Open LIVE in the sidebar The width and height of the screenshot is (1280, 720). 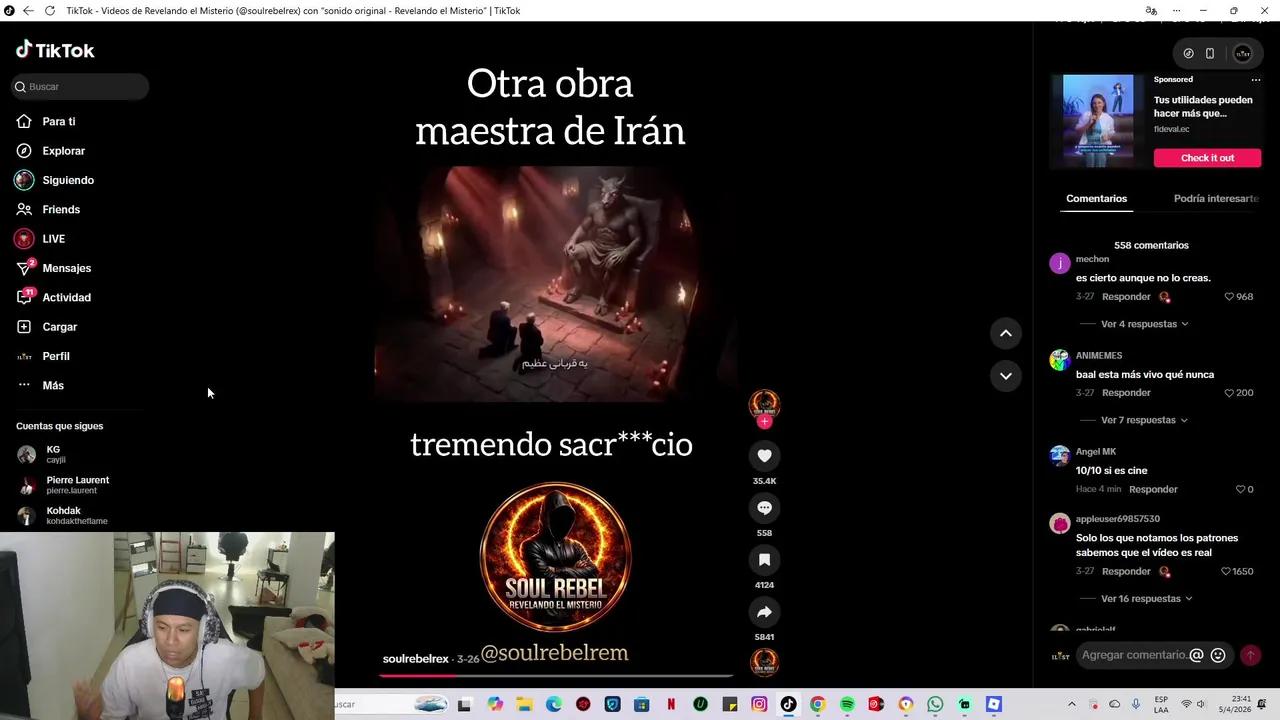click(41, 239)
